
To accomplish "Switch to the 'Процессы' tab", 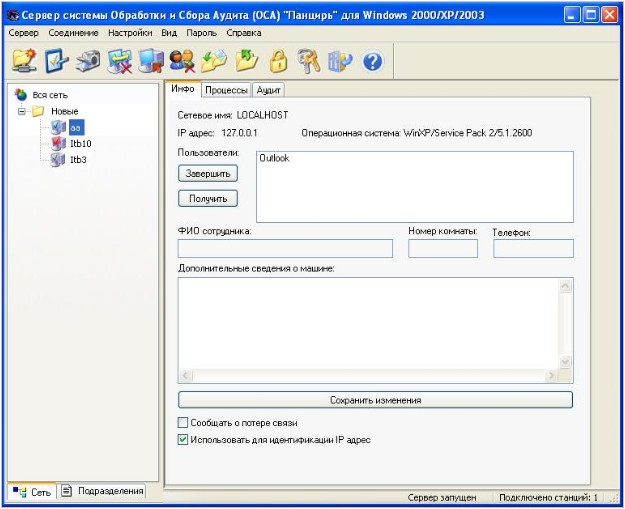I will pos(226,90).
